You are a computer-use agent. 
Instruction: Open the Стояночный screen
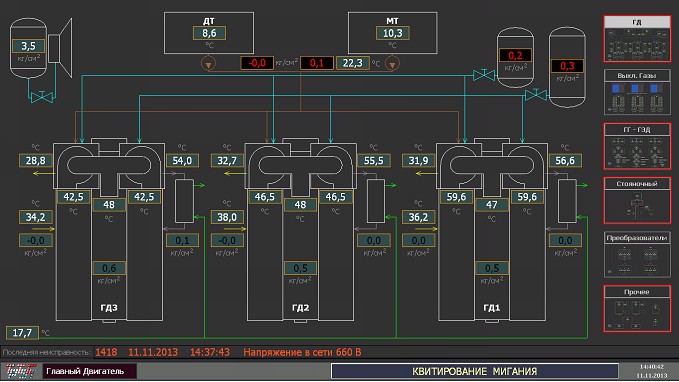[x=637, y=201]
